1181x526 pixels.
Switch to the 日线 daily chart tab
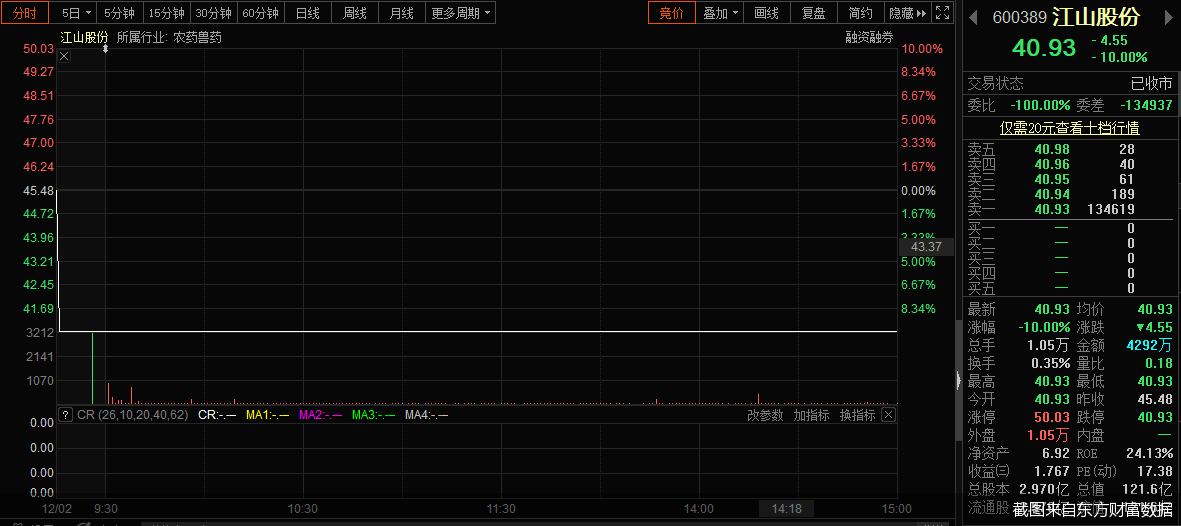point(308,13)
